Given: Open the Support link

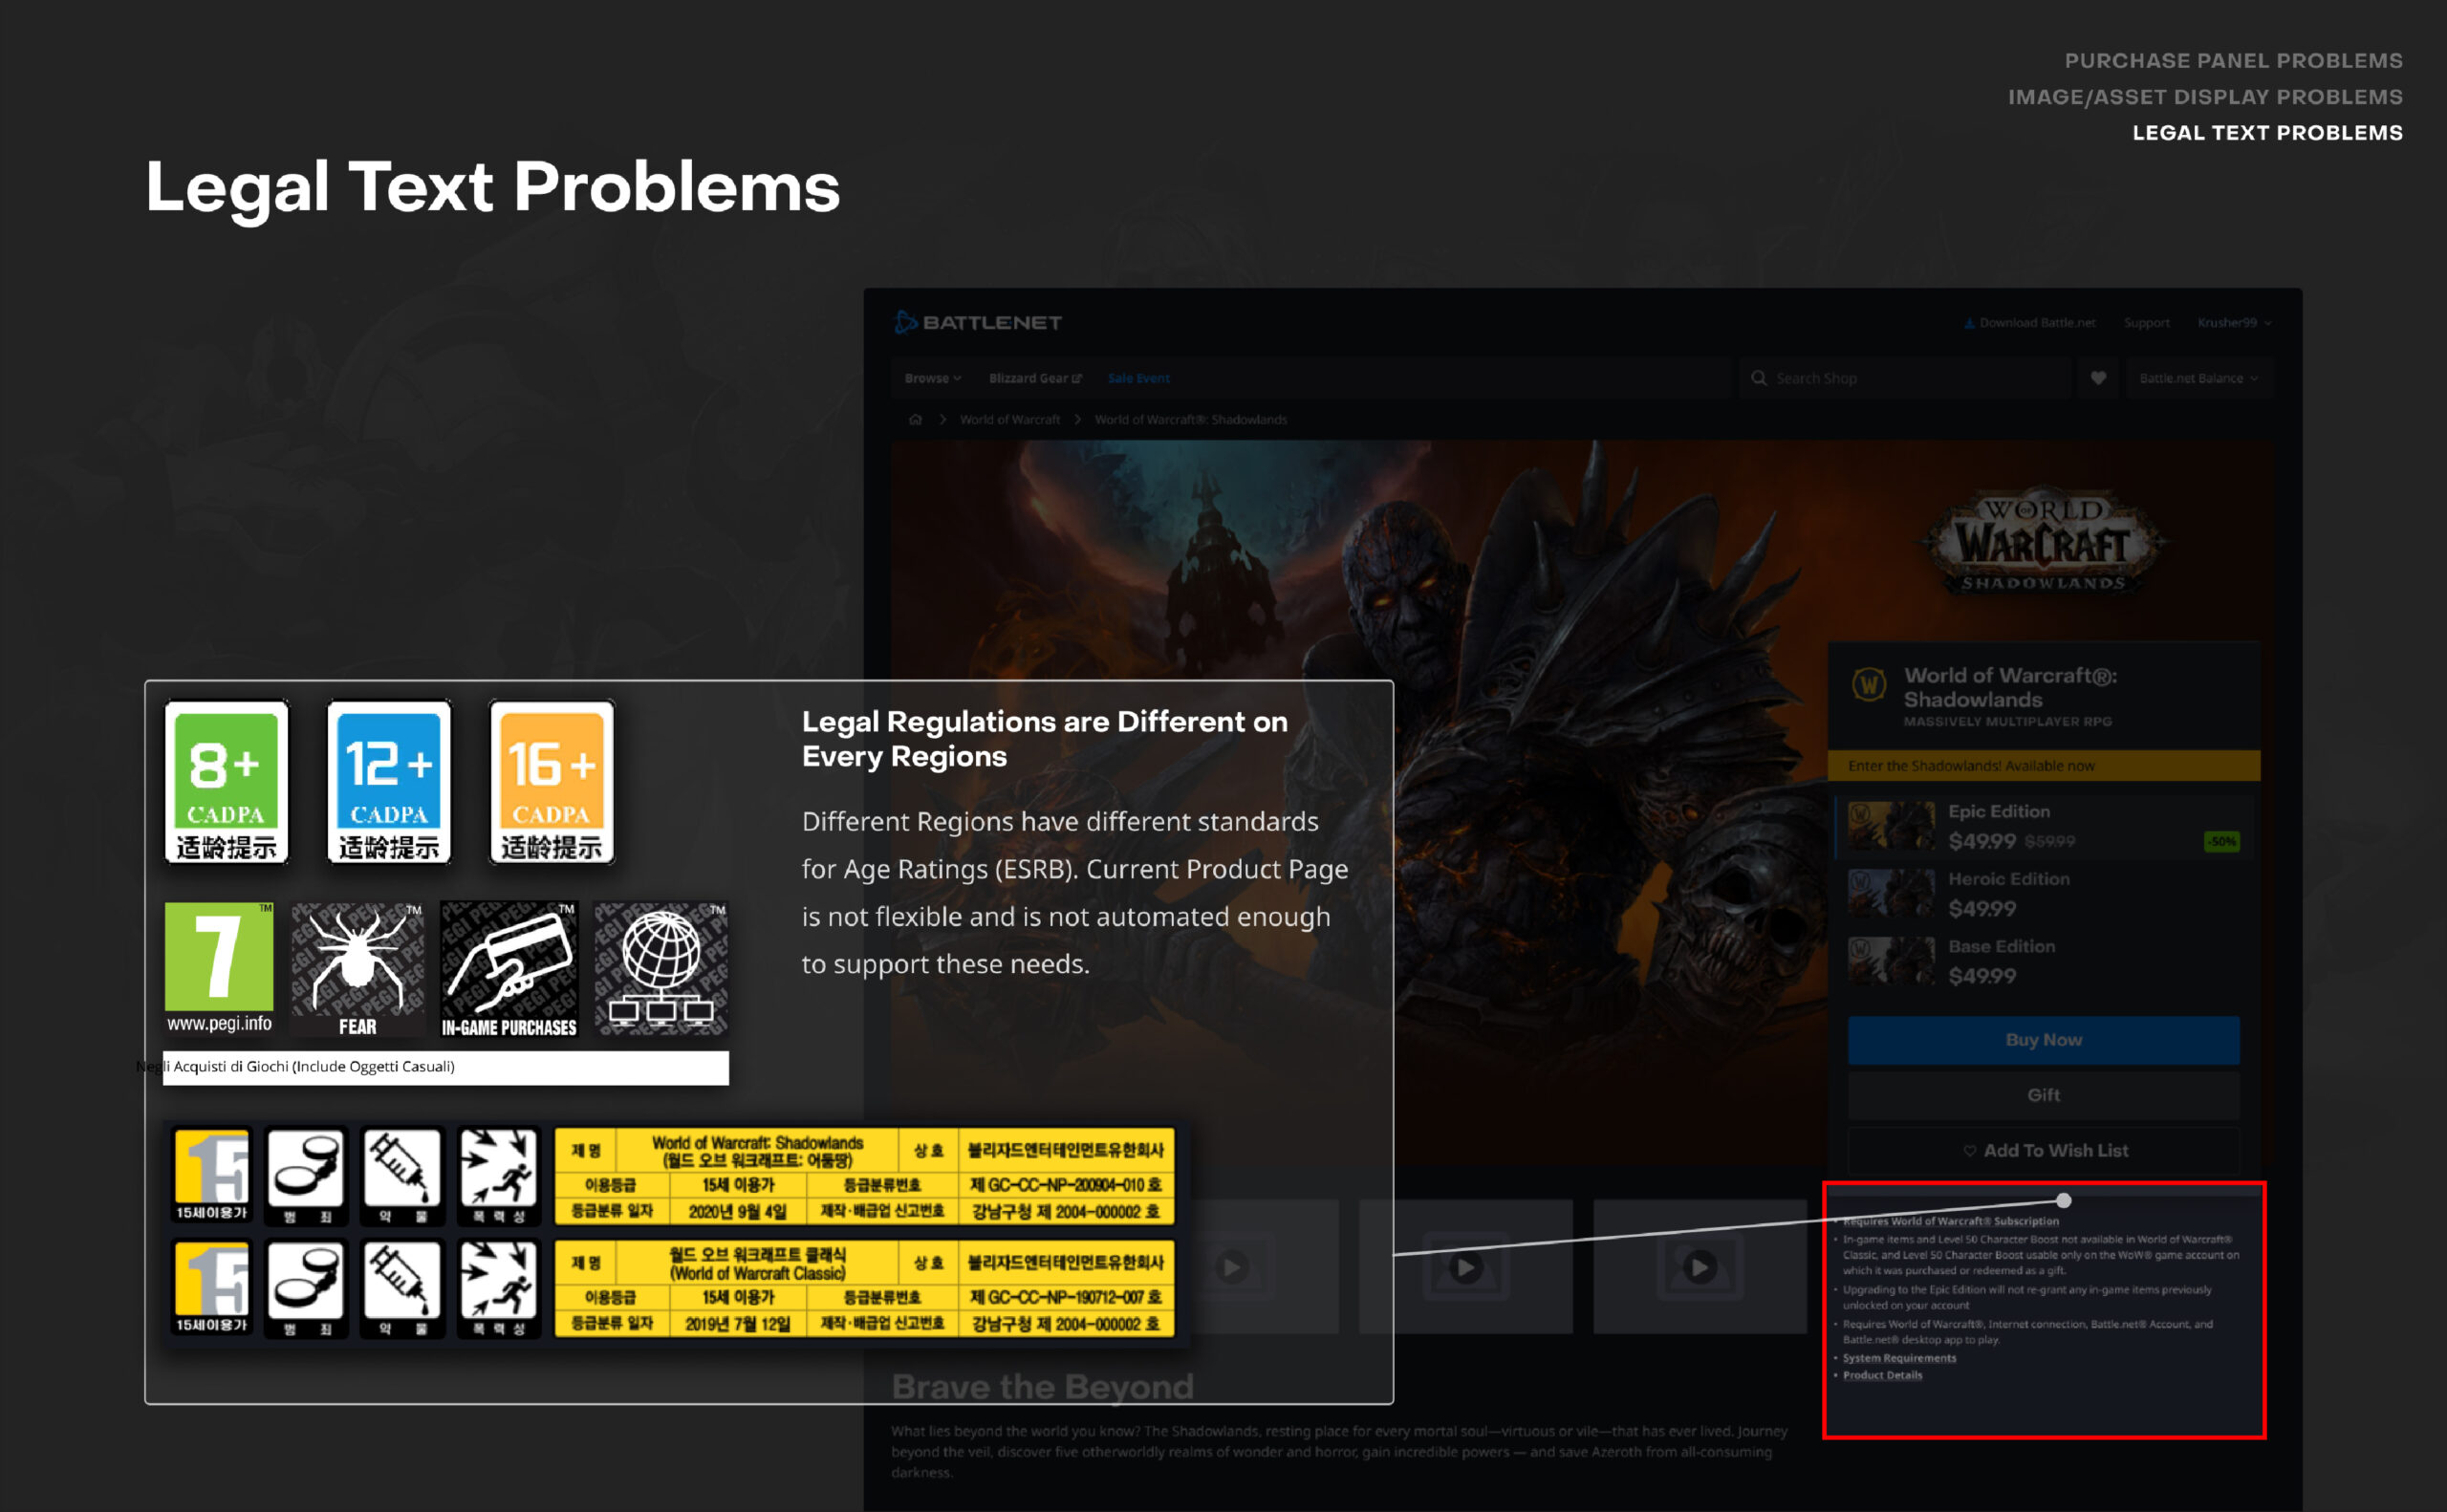Looking at the screenshot, I should pyautogui.click(x=2146, y=323).
